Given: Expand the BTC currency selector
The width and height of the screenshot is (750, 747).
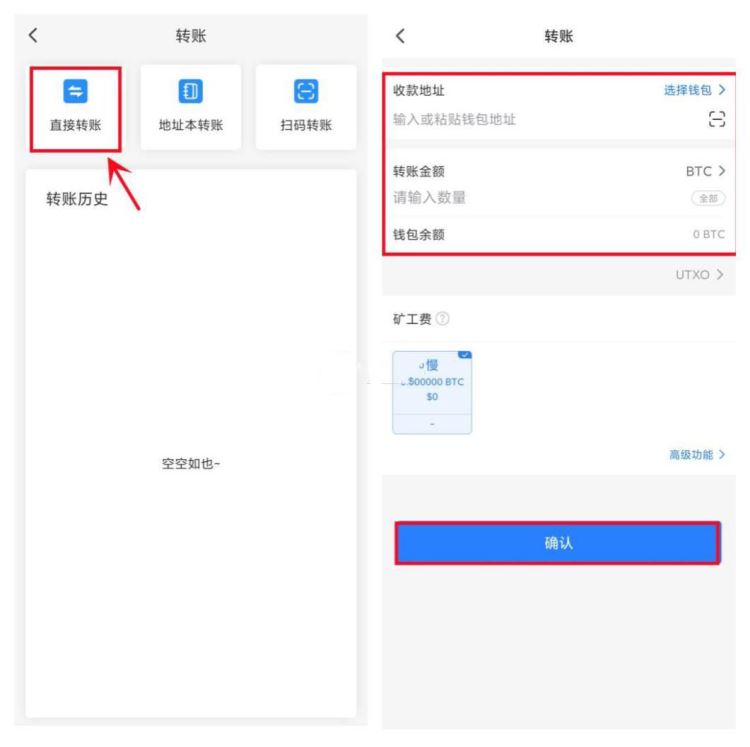Looking at the screenshot, I should (706, 171).
